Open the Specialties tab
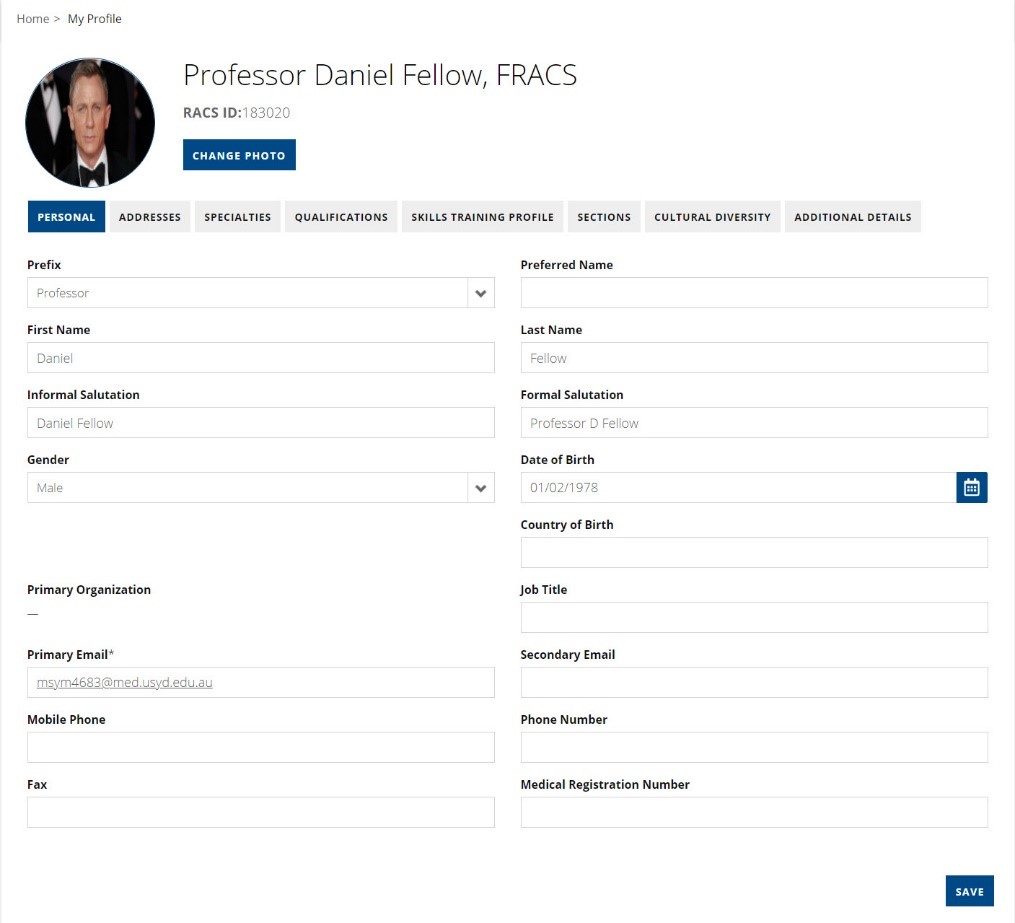 238,217
